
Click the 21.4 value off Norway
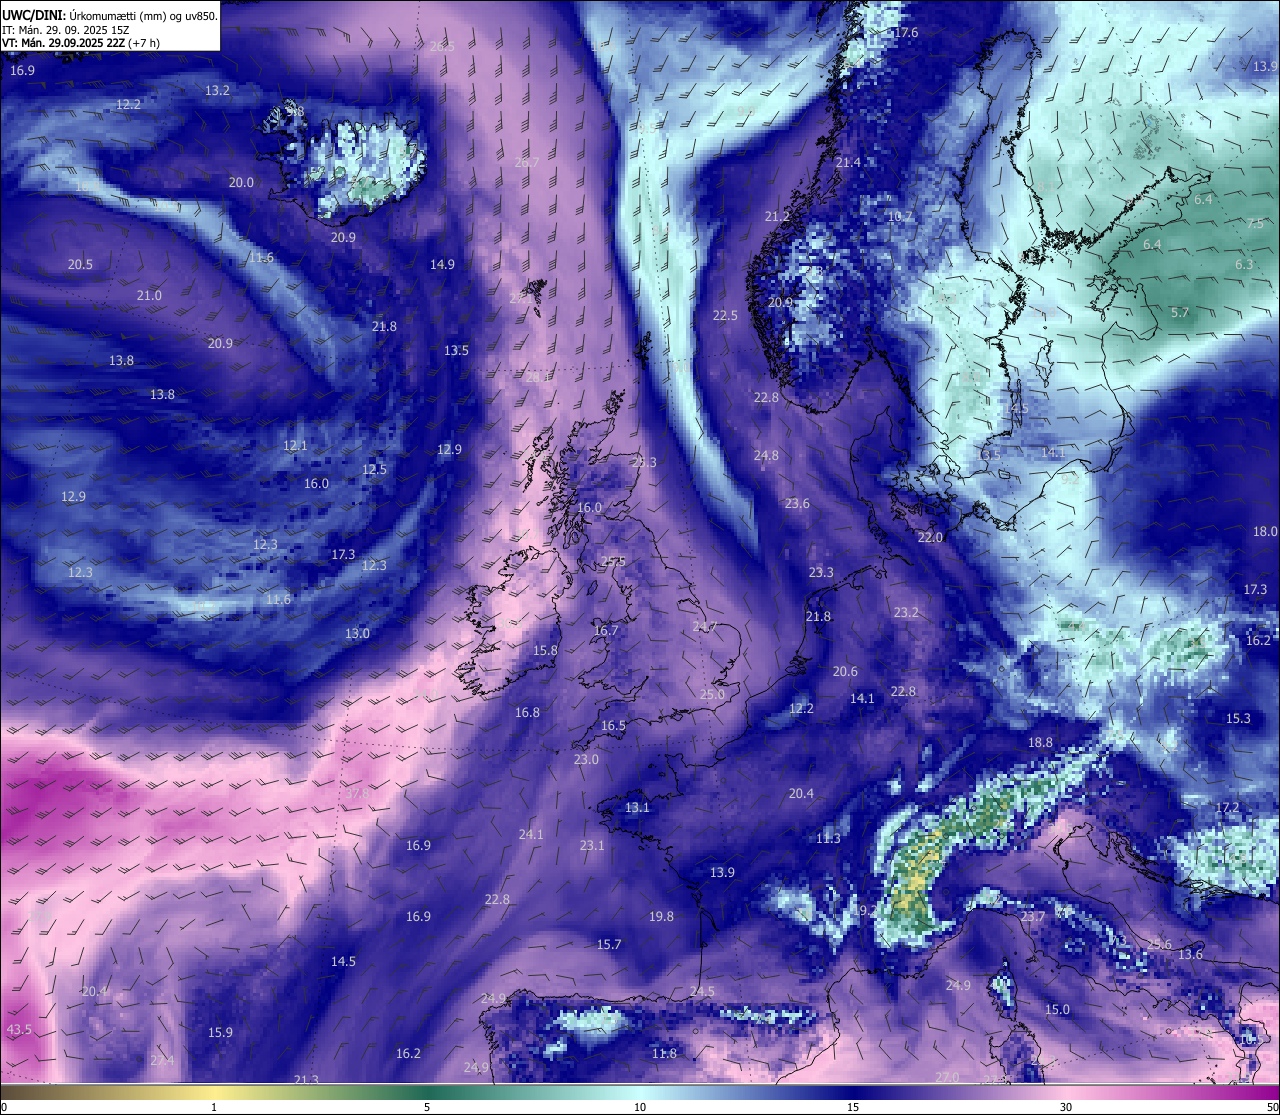pyautogui.click(x=848, y=162)
